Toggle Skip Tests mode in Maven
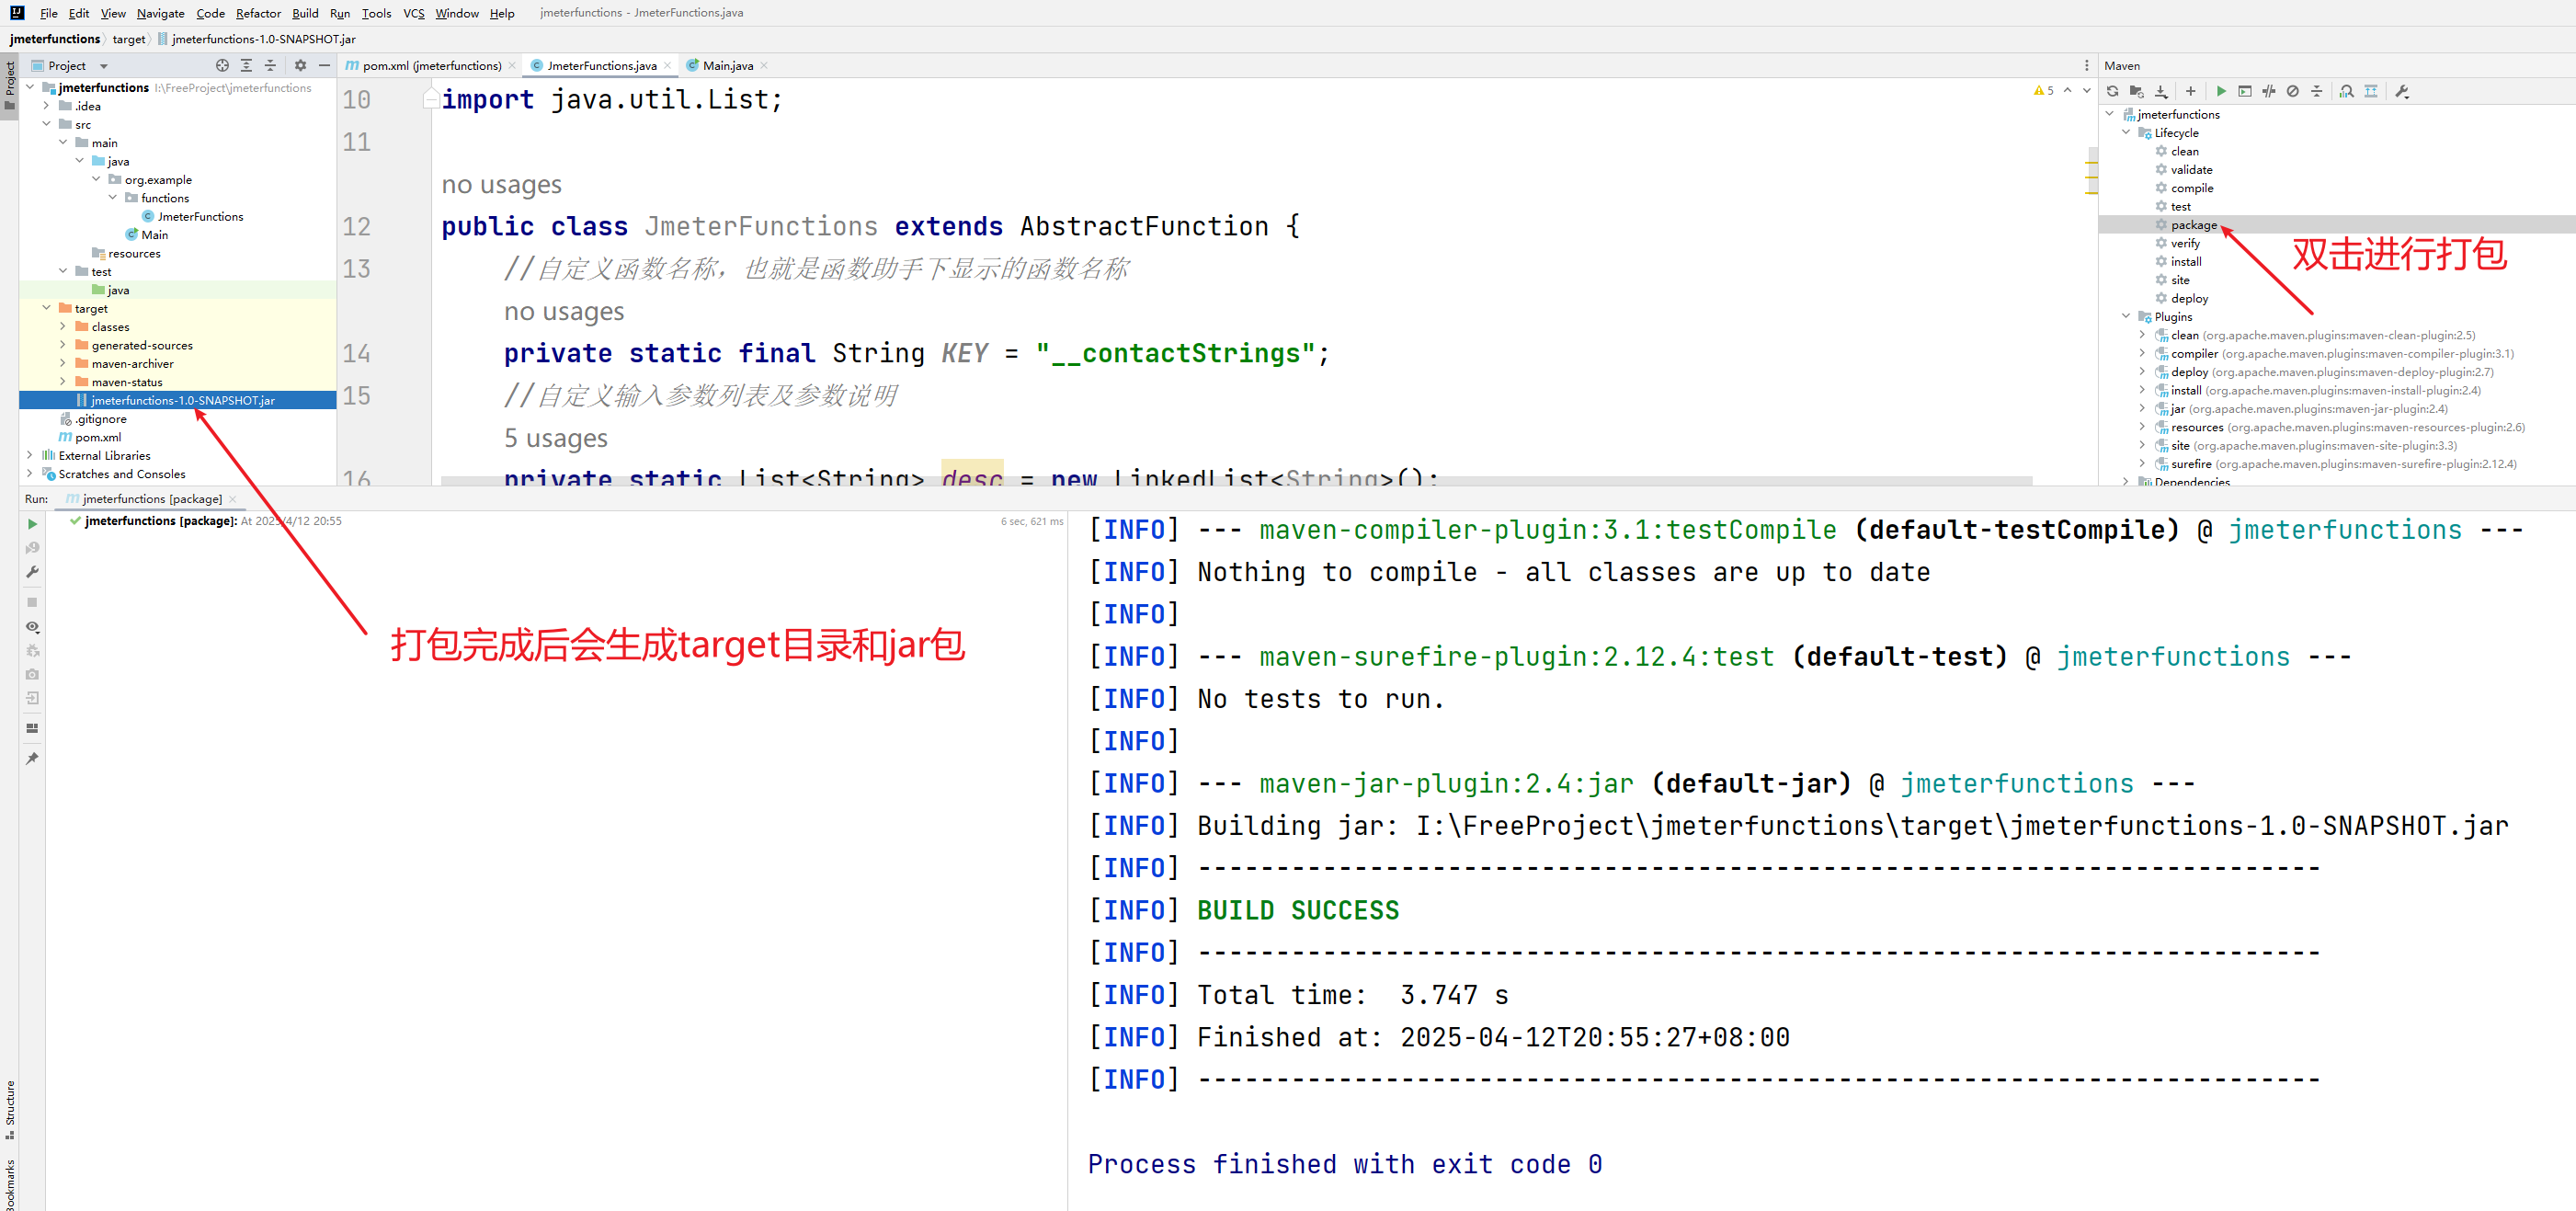Viewport: 2576px width, 1211px height. point(2293,91)
